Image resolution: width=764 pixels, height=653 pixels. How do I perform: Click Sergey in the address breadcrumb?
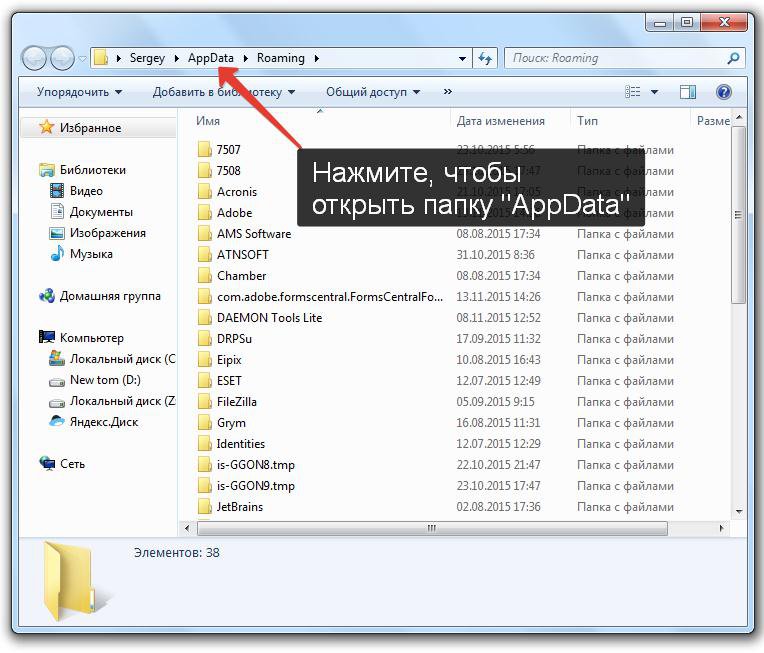[x=147, y=58]
